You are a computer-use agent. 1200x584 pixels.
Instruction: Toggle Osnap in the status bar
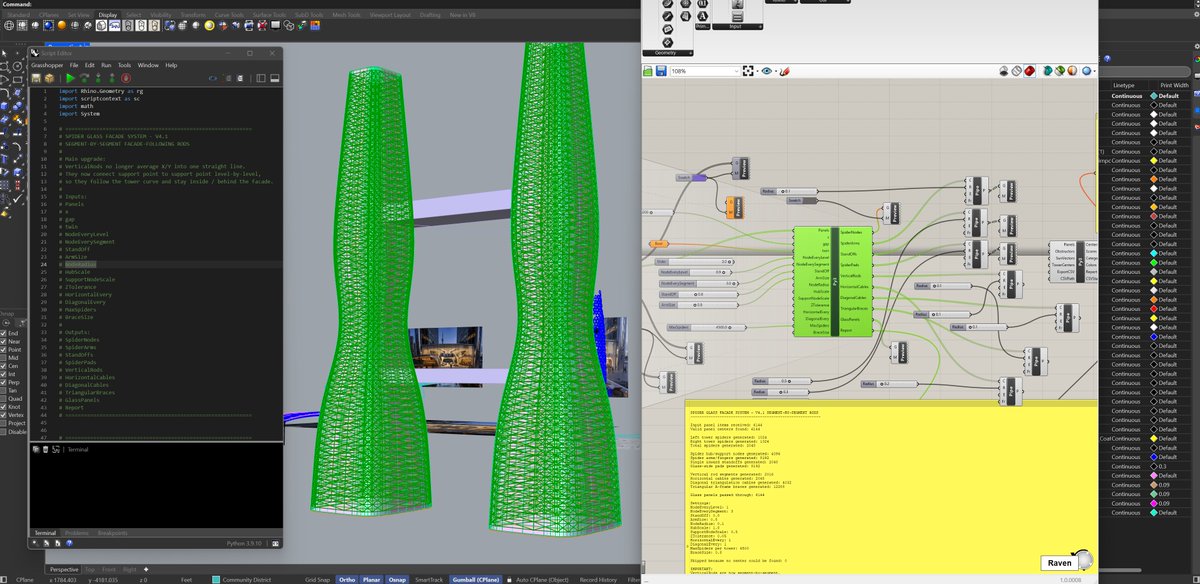coord(397,579)
